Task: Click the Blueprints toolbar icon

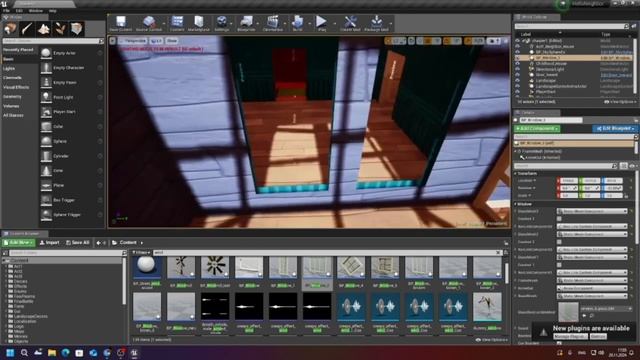Action: 246,23
